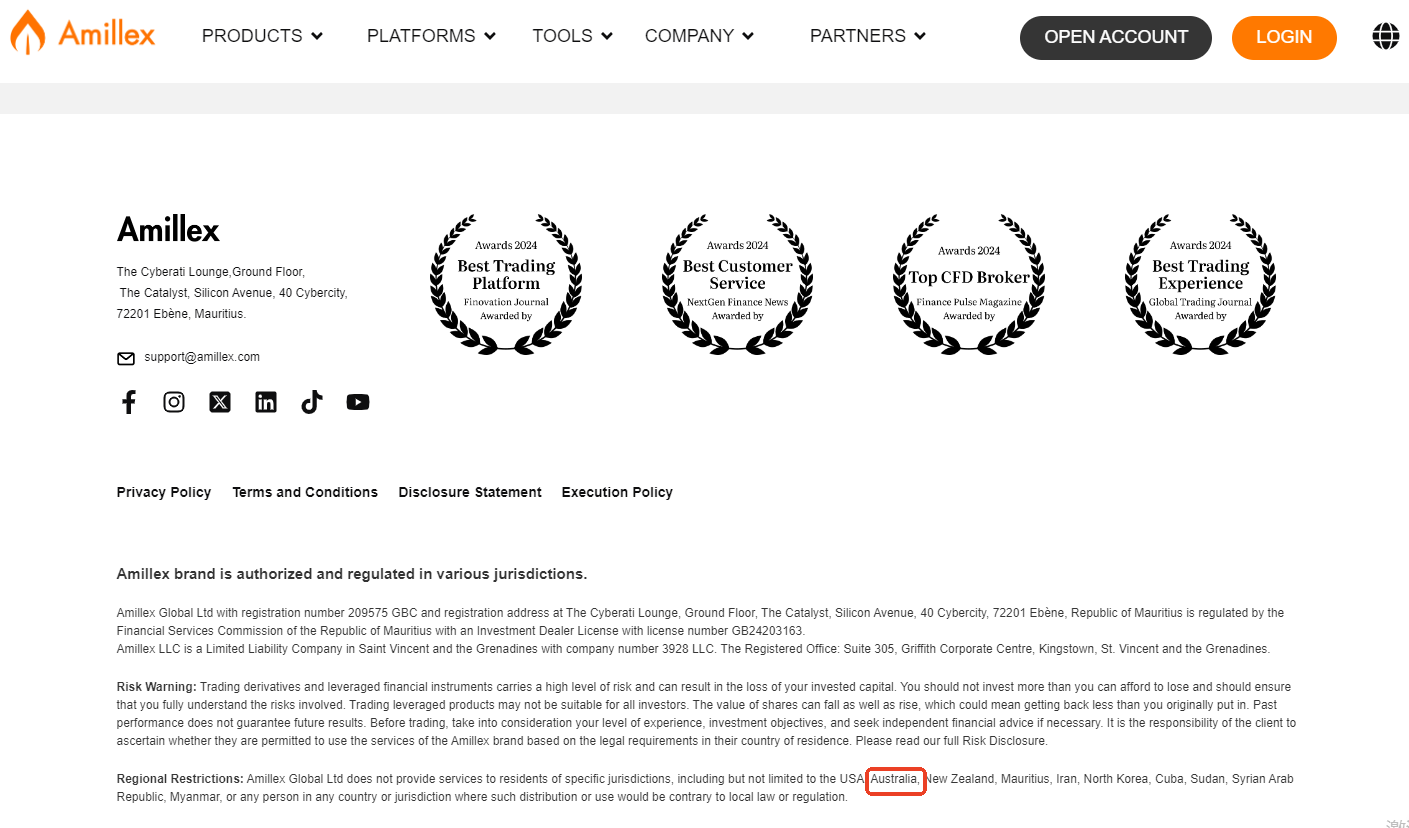
Task: Expand the PRODUCTS menu chevron
Action: pyautogui.click(x=317, y=37)
